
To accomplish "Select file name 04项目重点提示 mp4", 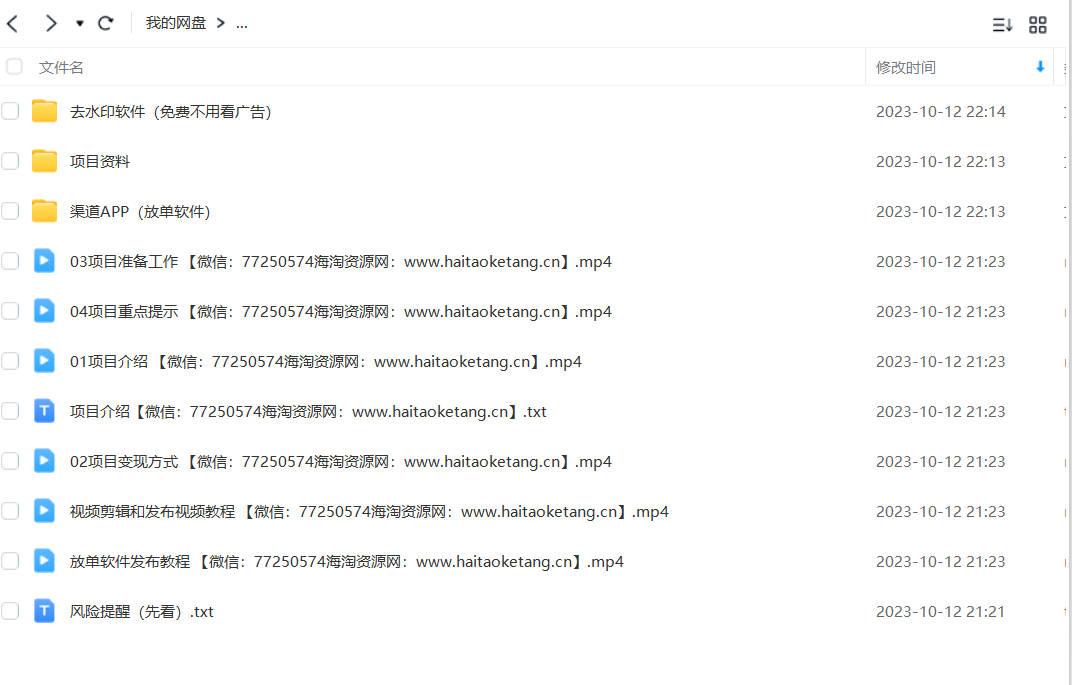I will tap(340, 311).
